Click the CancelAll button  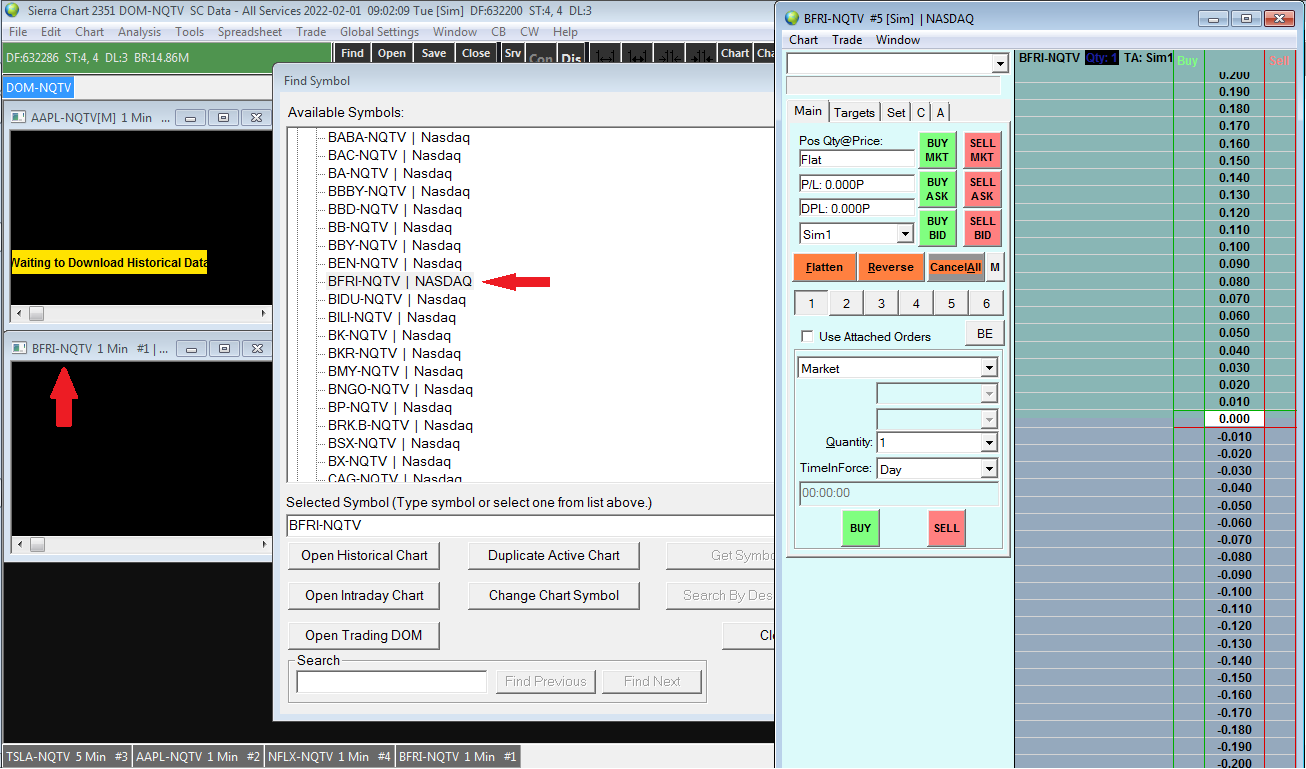pyautogui.click(x=955, y=267)
